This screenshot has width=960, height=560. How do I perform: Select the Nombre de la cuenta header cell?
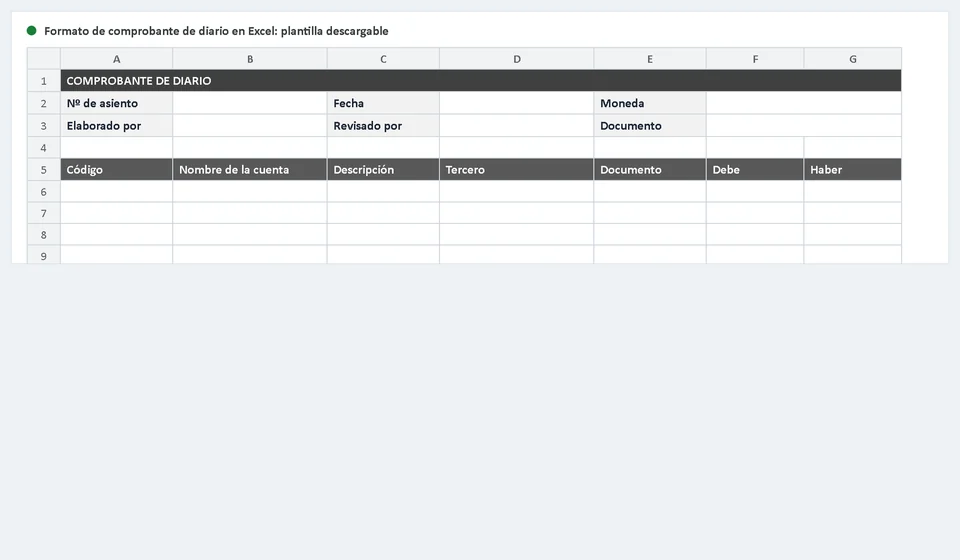250,170
